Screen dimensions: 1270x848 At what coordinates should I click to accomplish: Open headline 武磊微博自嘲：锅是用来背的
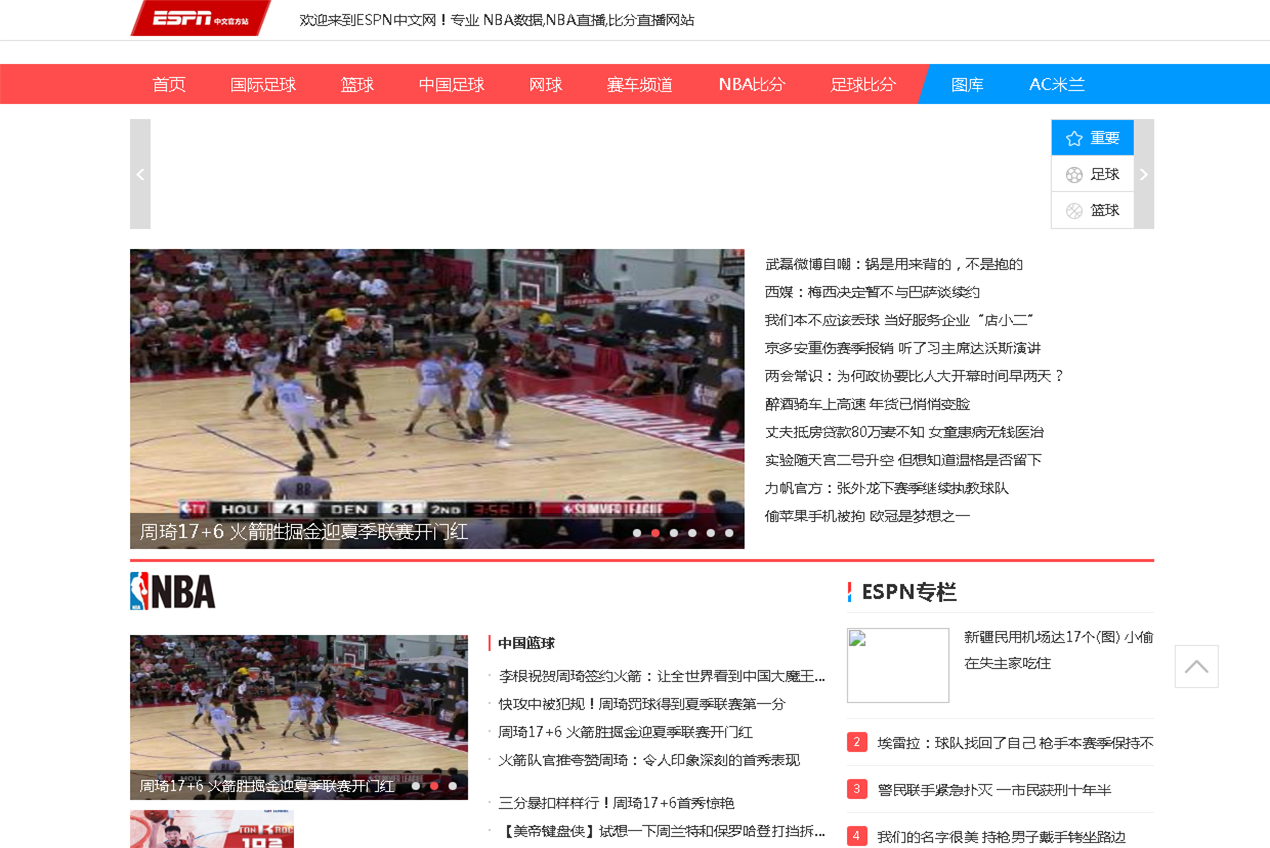(894, 264)
